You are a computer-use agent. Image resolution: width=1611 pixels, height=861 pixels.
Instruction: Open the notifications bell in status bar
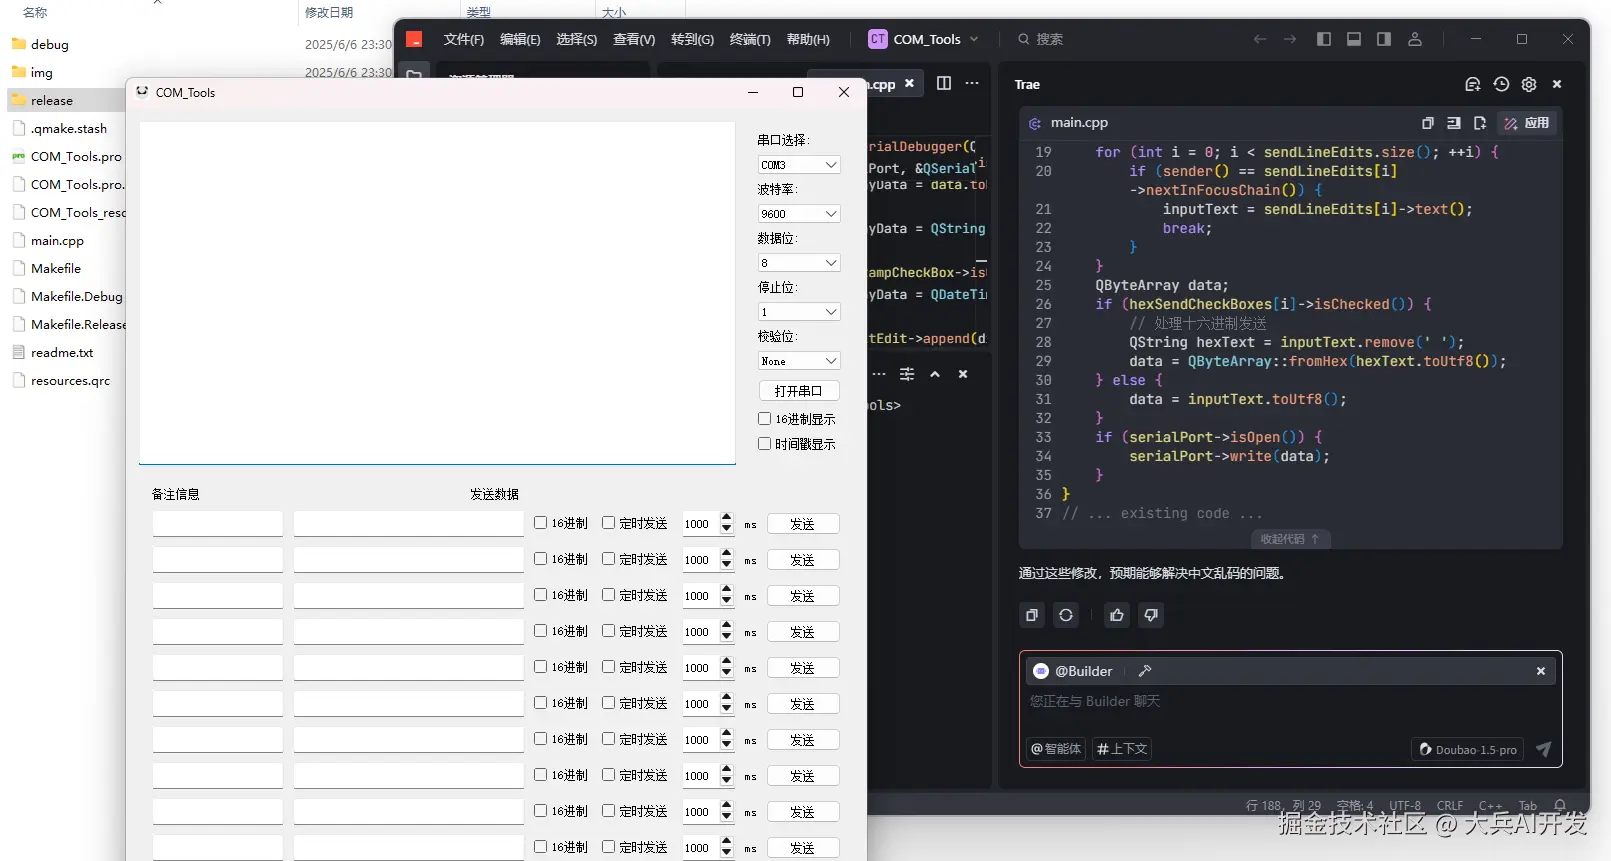[x=1560, y=805]
